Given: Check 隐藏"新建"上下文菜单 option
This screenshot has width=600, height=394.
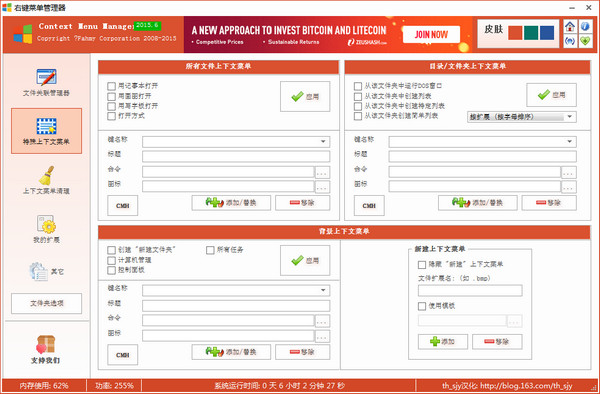Looking at the screenshot, I should 422,265.
